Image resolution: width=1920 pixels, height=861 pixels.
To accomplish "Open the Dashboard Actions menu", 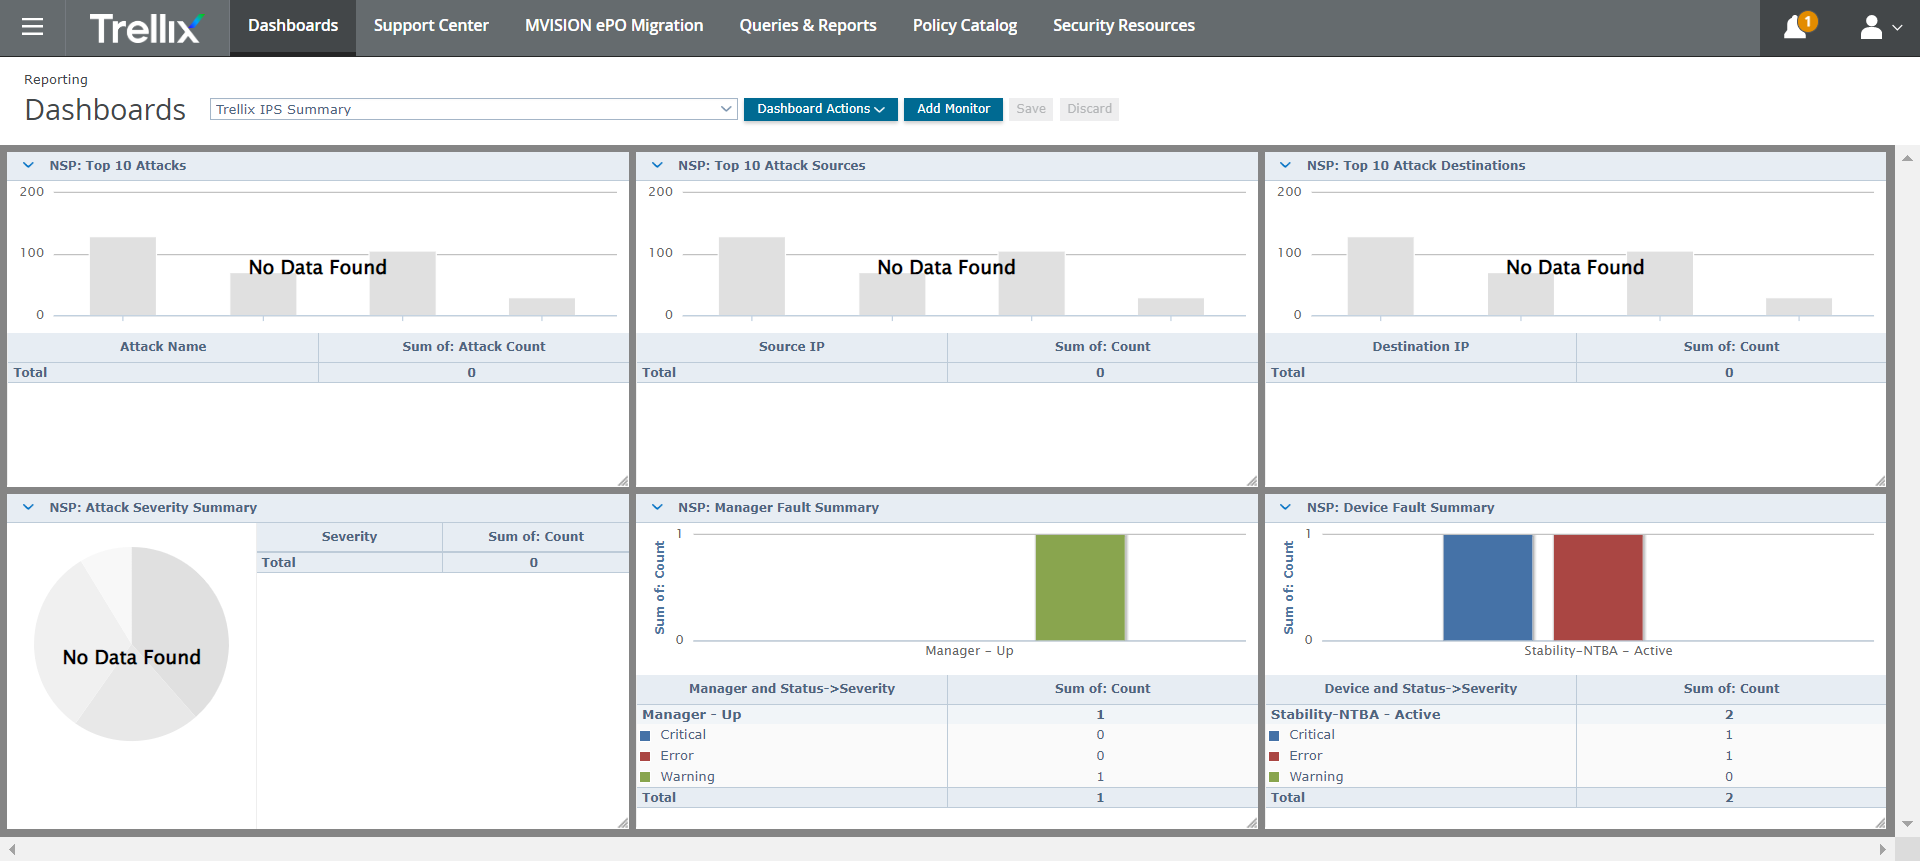I will click(820, 109).
